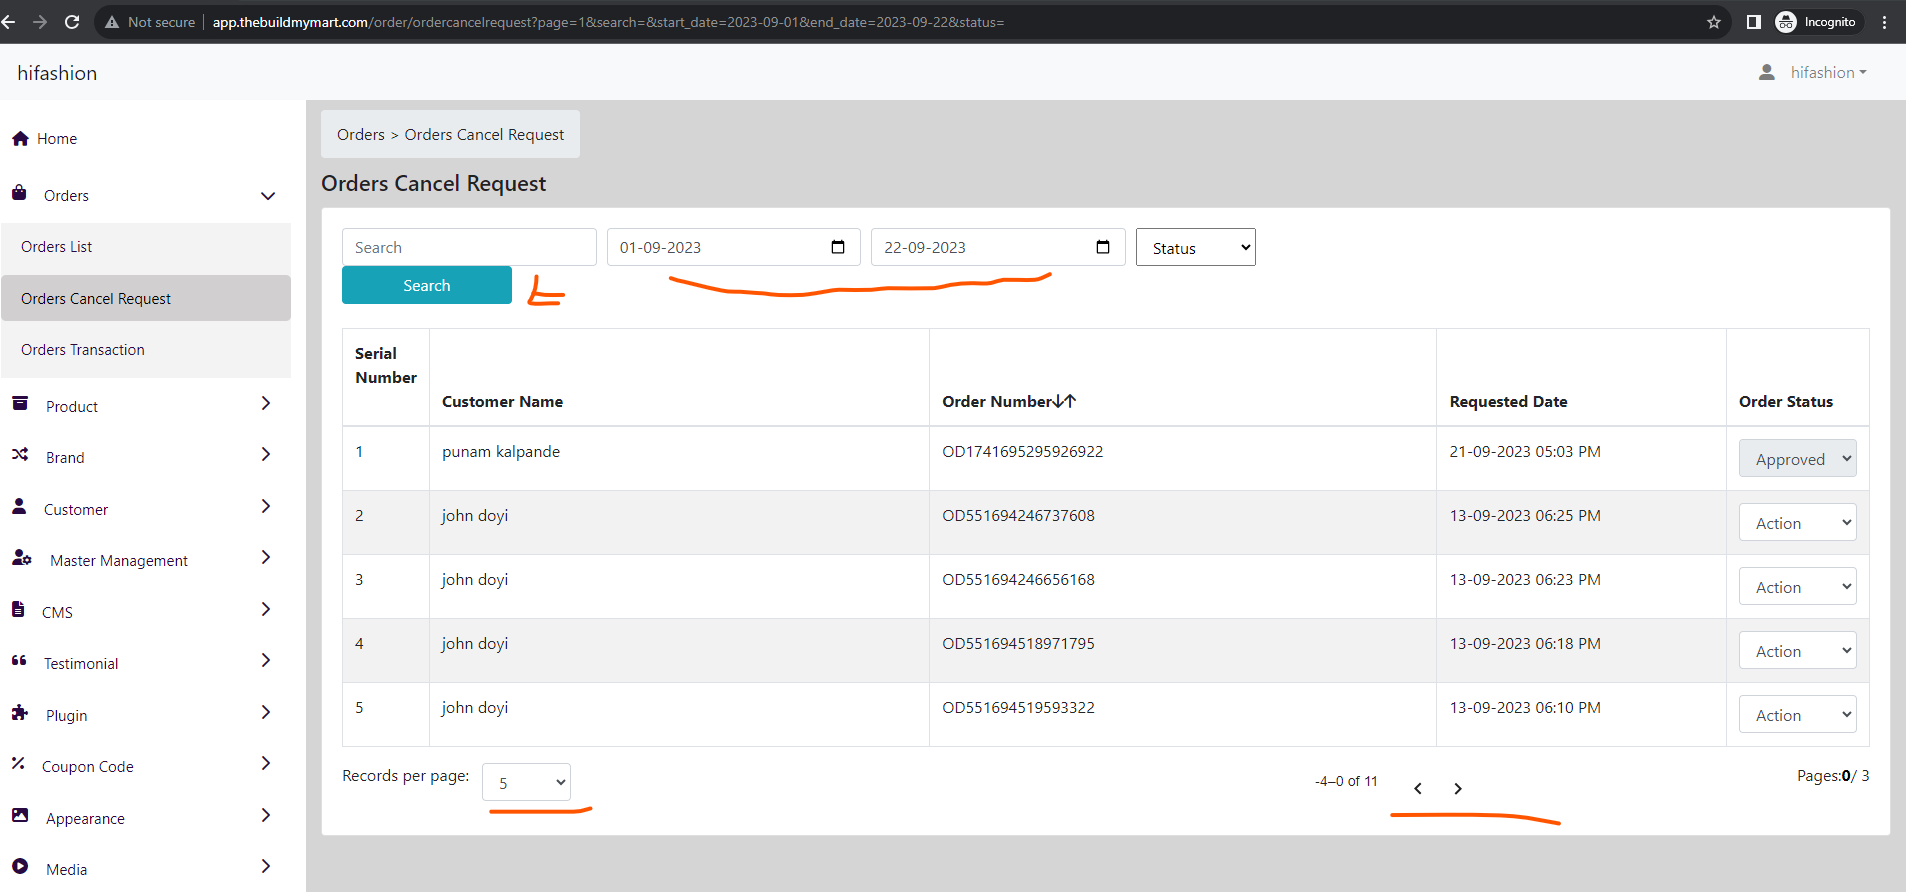The width and height of the screenshot is (1906, 892).
Task: Click the Testimonial quote icon
Action: (x=19, y=660)
